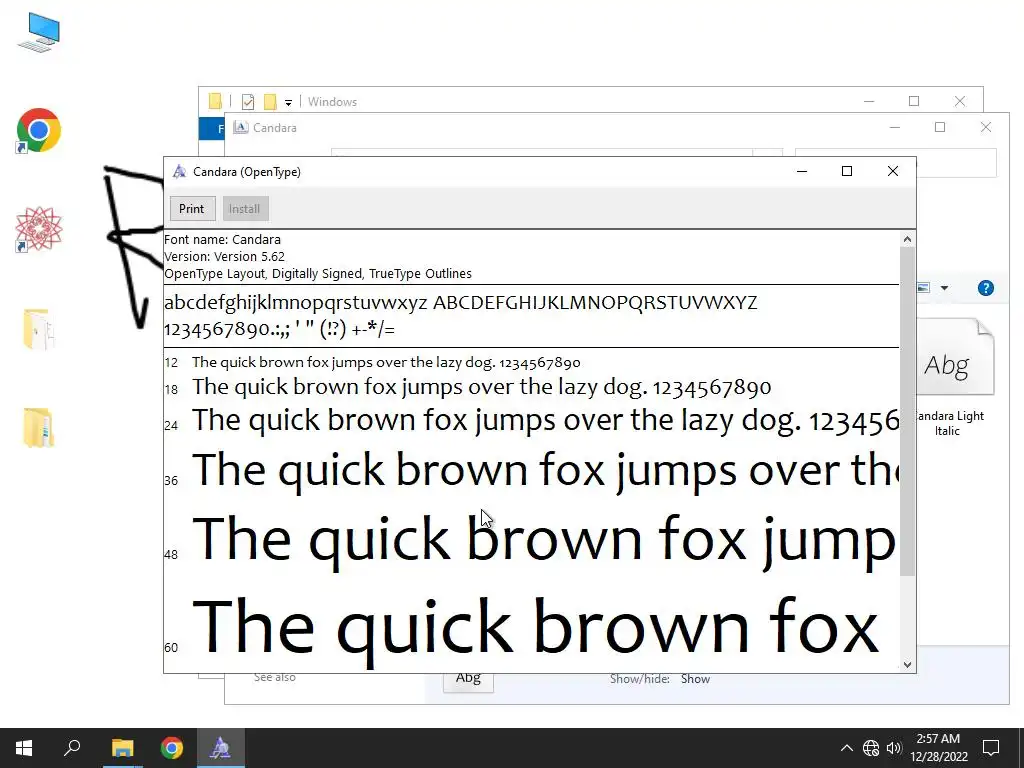Click the New folder quick-access icon in Windows explorer
The image size is (1024, 768).
pyautogui.click(x=270, y=102)
